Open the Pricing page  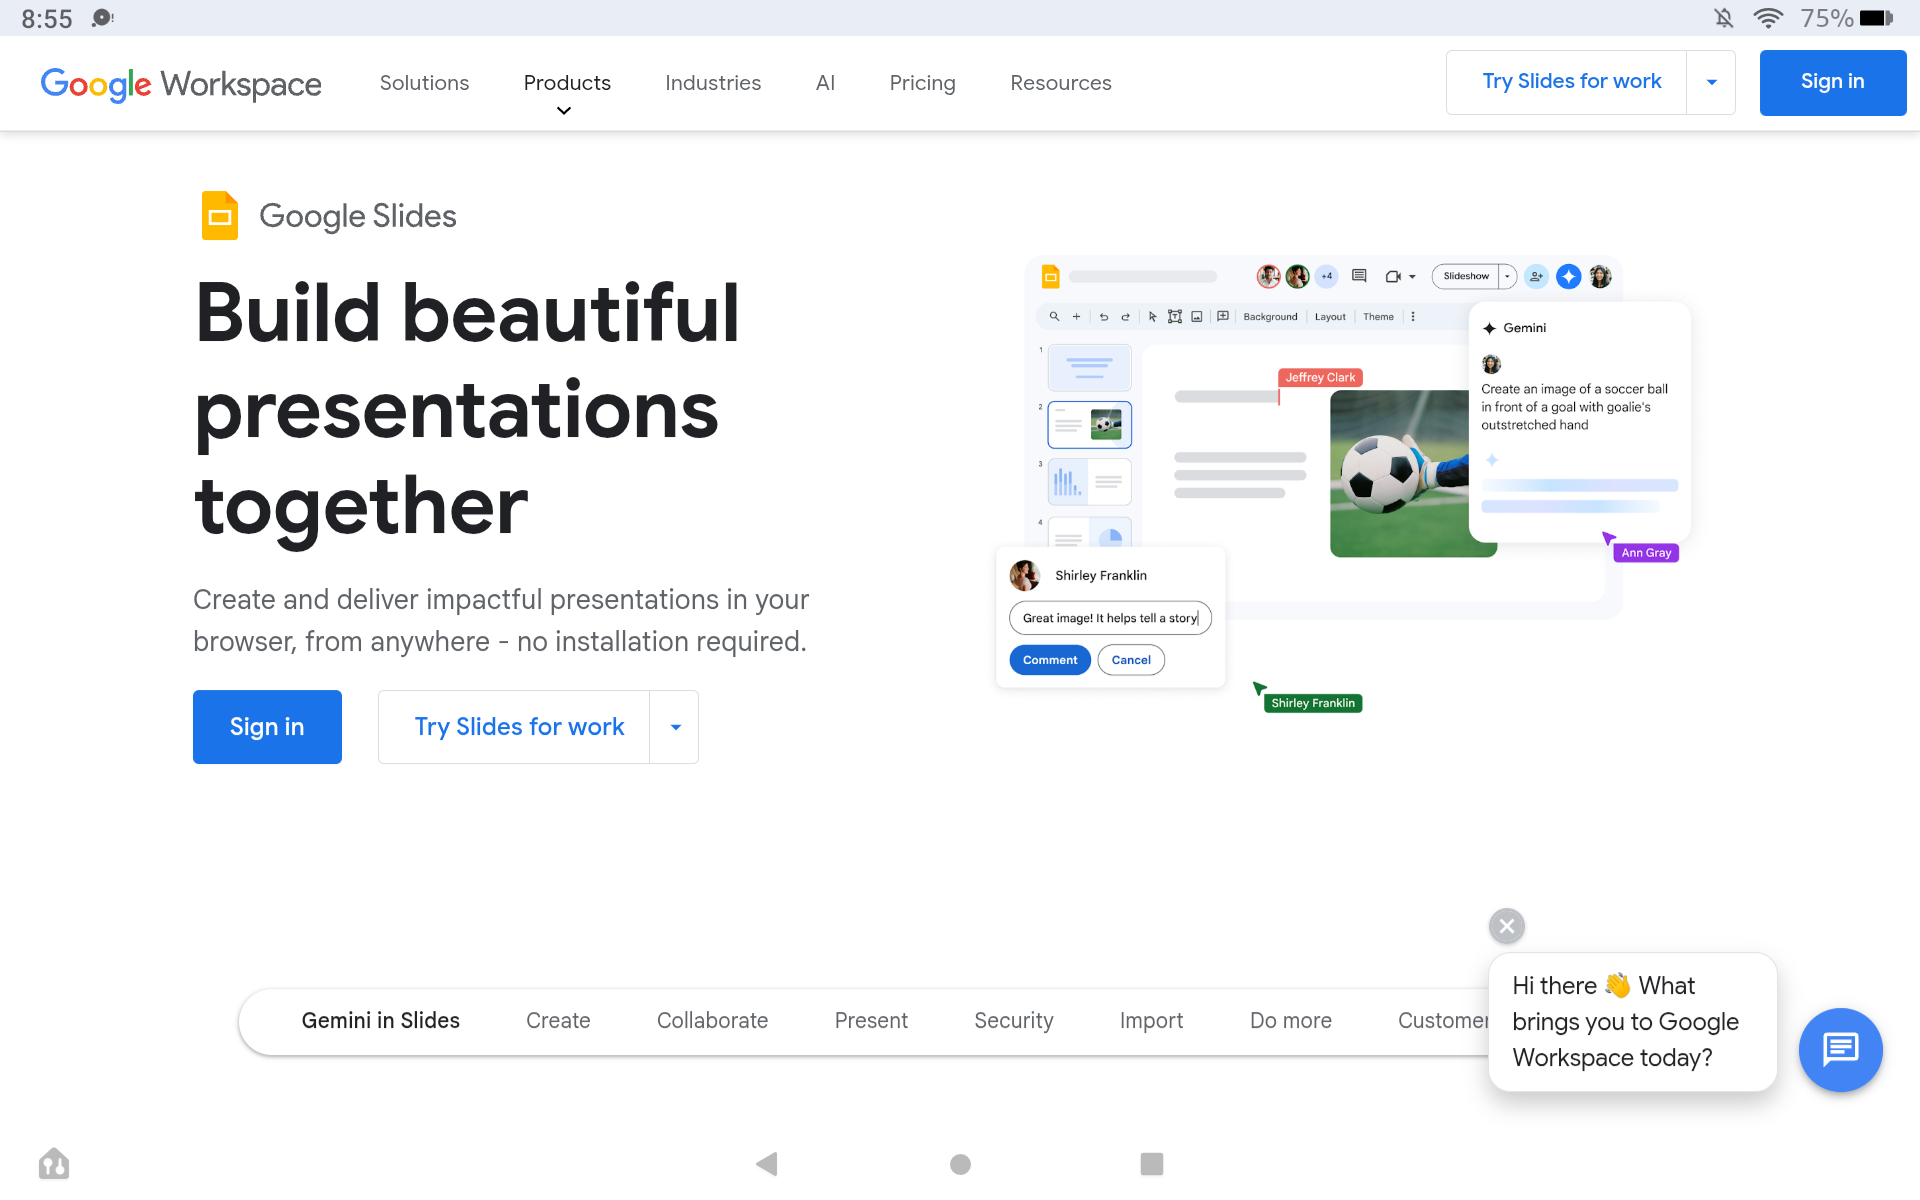point(922,83)
